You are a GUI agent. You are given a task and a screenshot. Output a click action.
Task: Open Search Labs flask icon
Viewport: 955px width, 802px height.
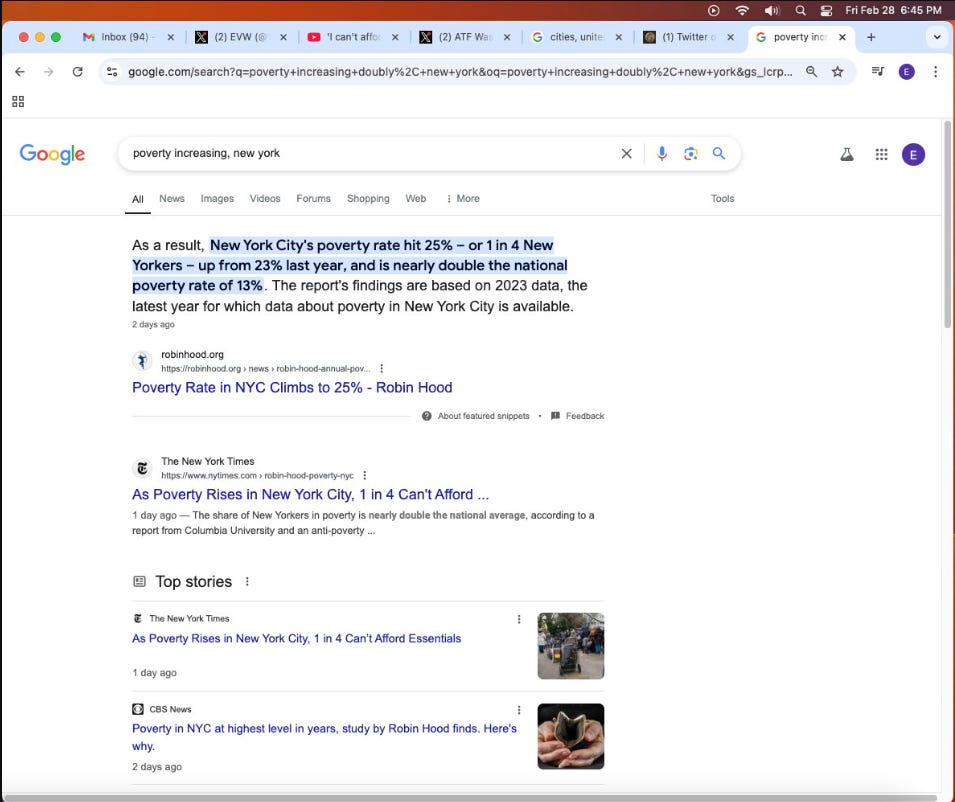pos(847,154)
